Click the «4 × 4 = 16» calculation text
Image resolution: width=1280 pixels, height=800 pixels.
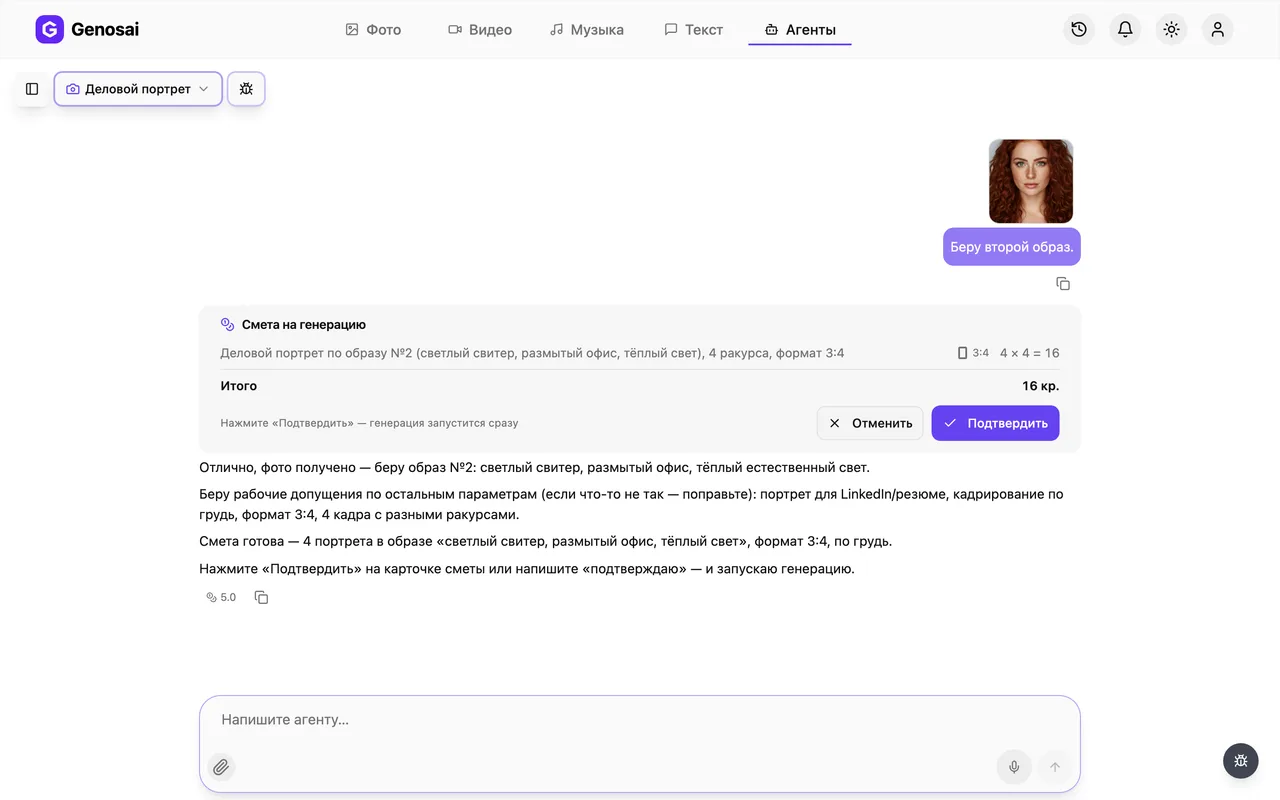point(1029,353)
